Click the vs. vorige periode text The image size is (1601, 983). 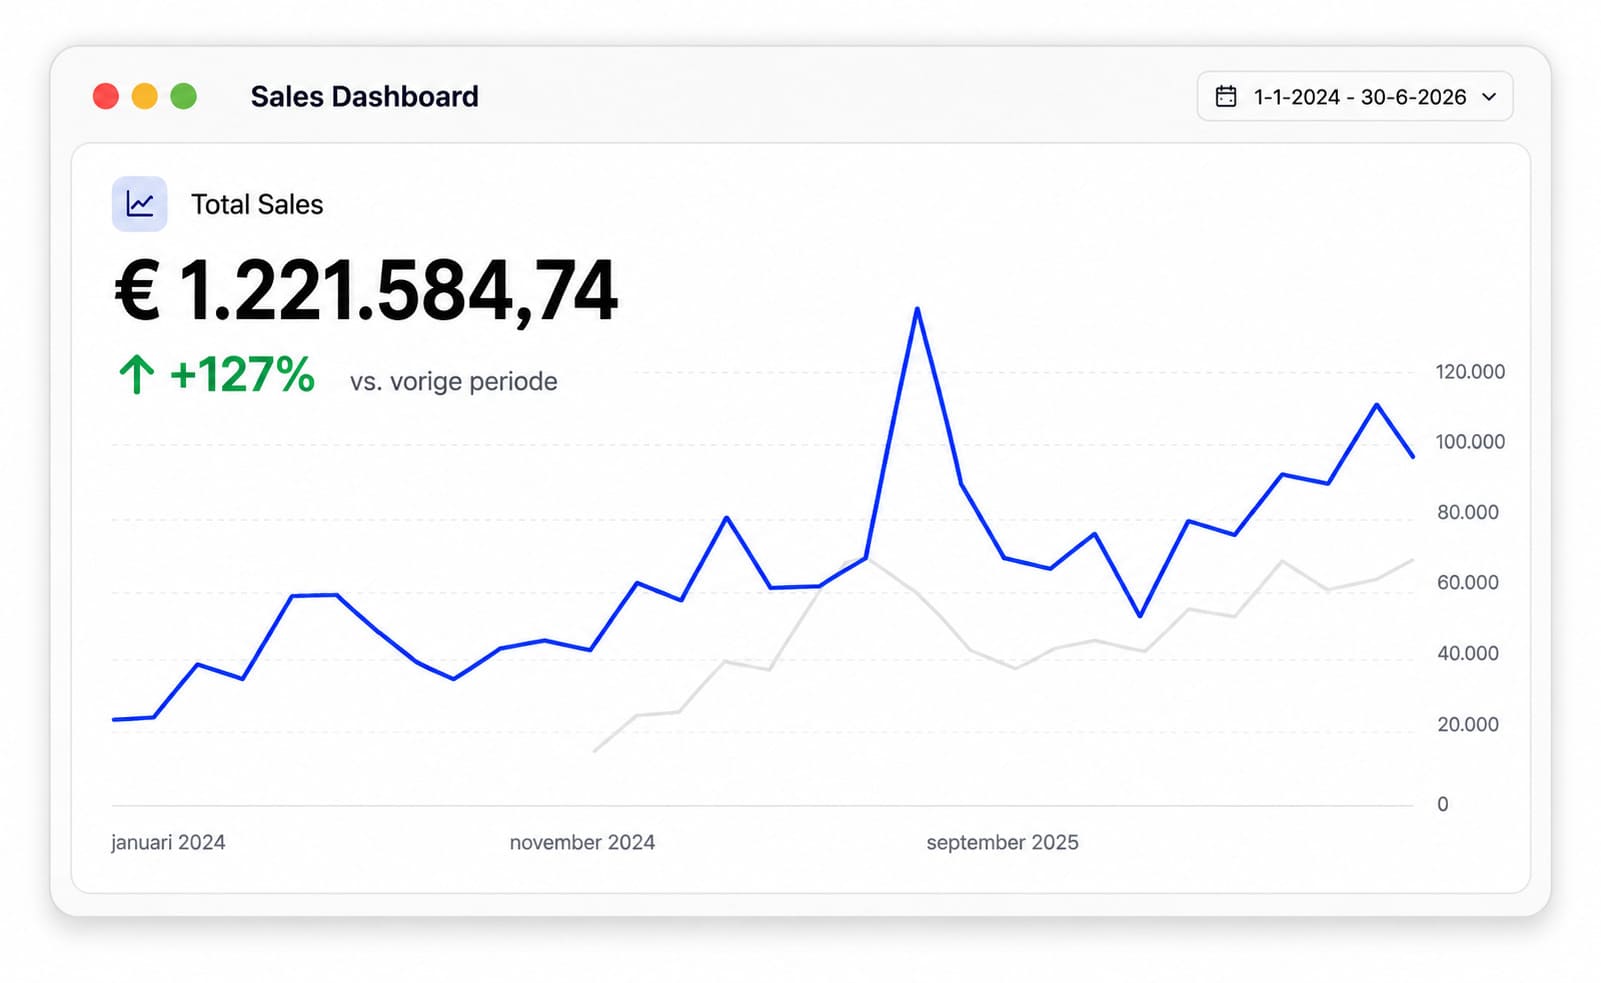[454, 382]
